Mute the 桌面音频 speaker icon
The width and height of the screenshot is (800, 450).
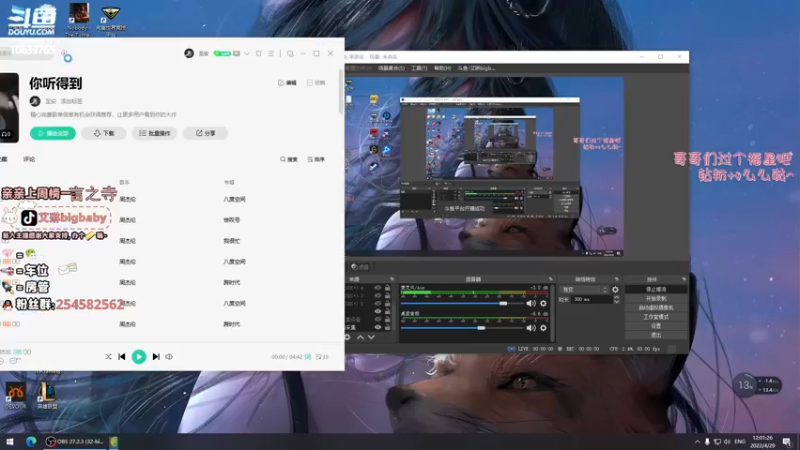tap(531, 328)
